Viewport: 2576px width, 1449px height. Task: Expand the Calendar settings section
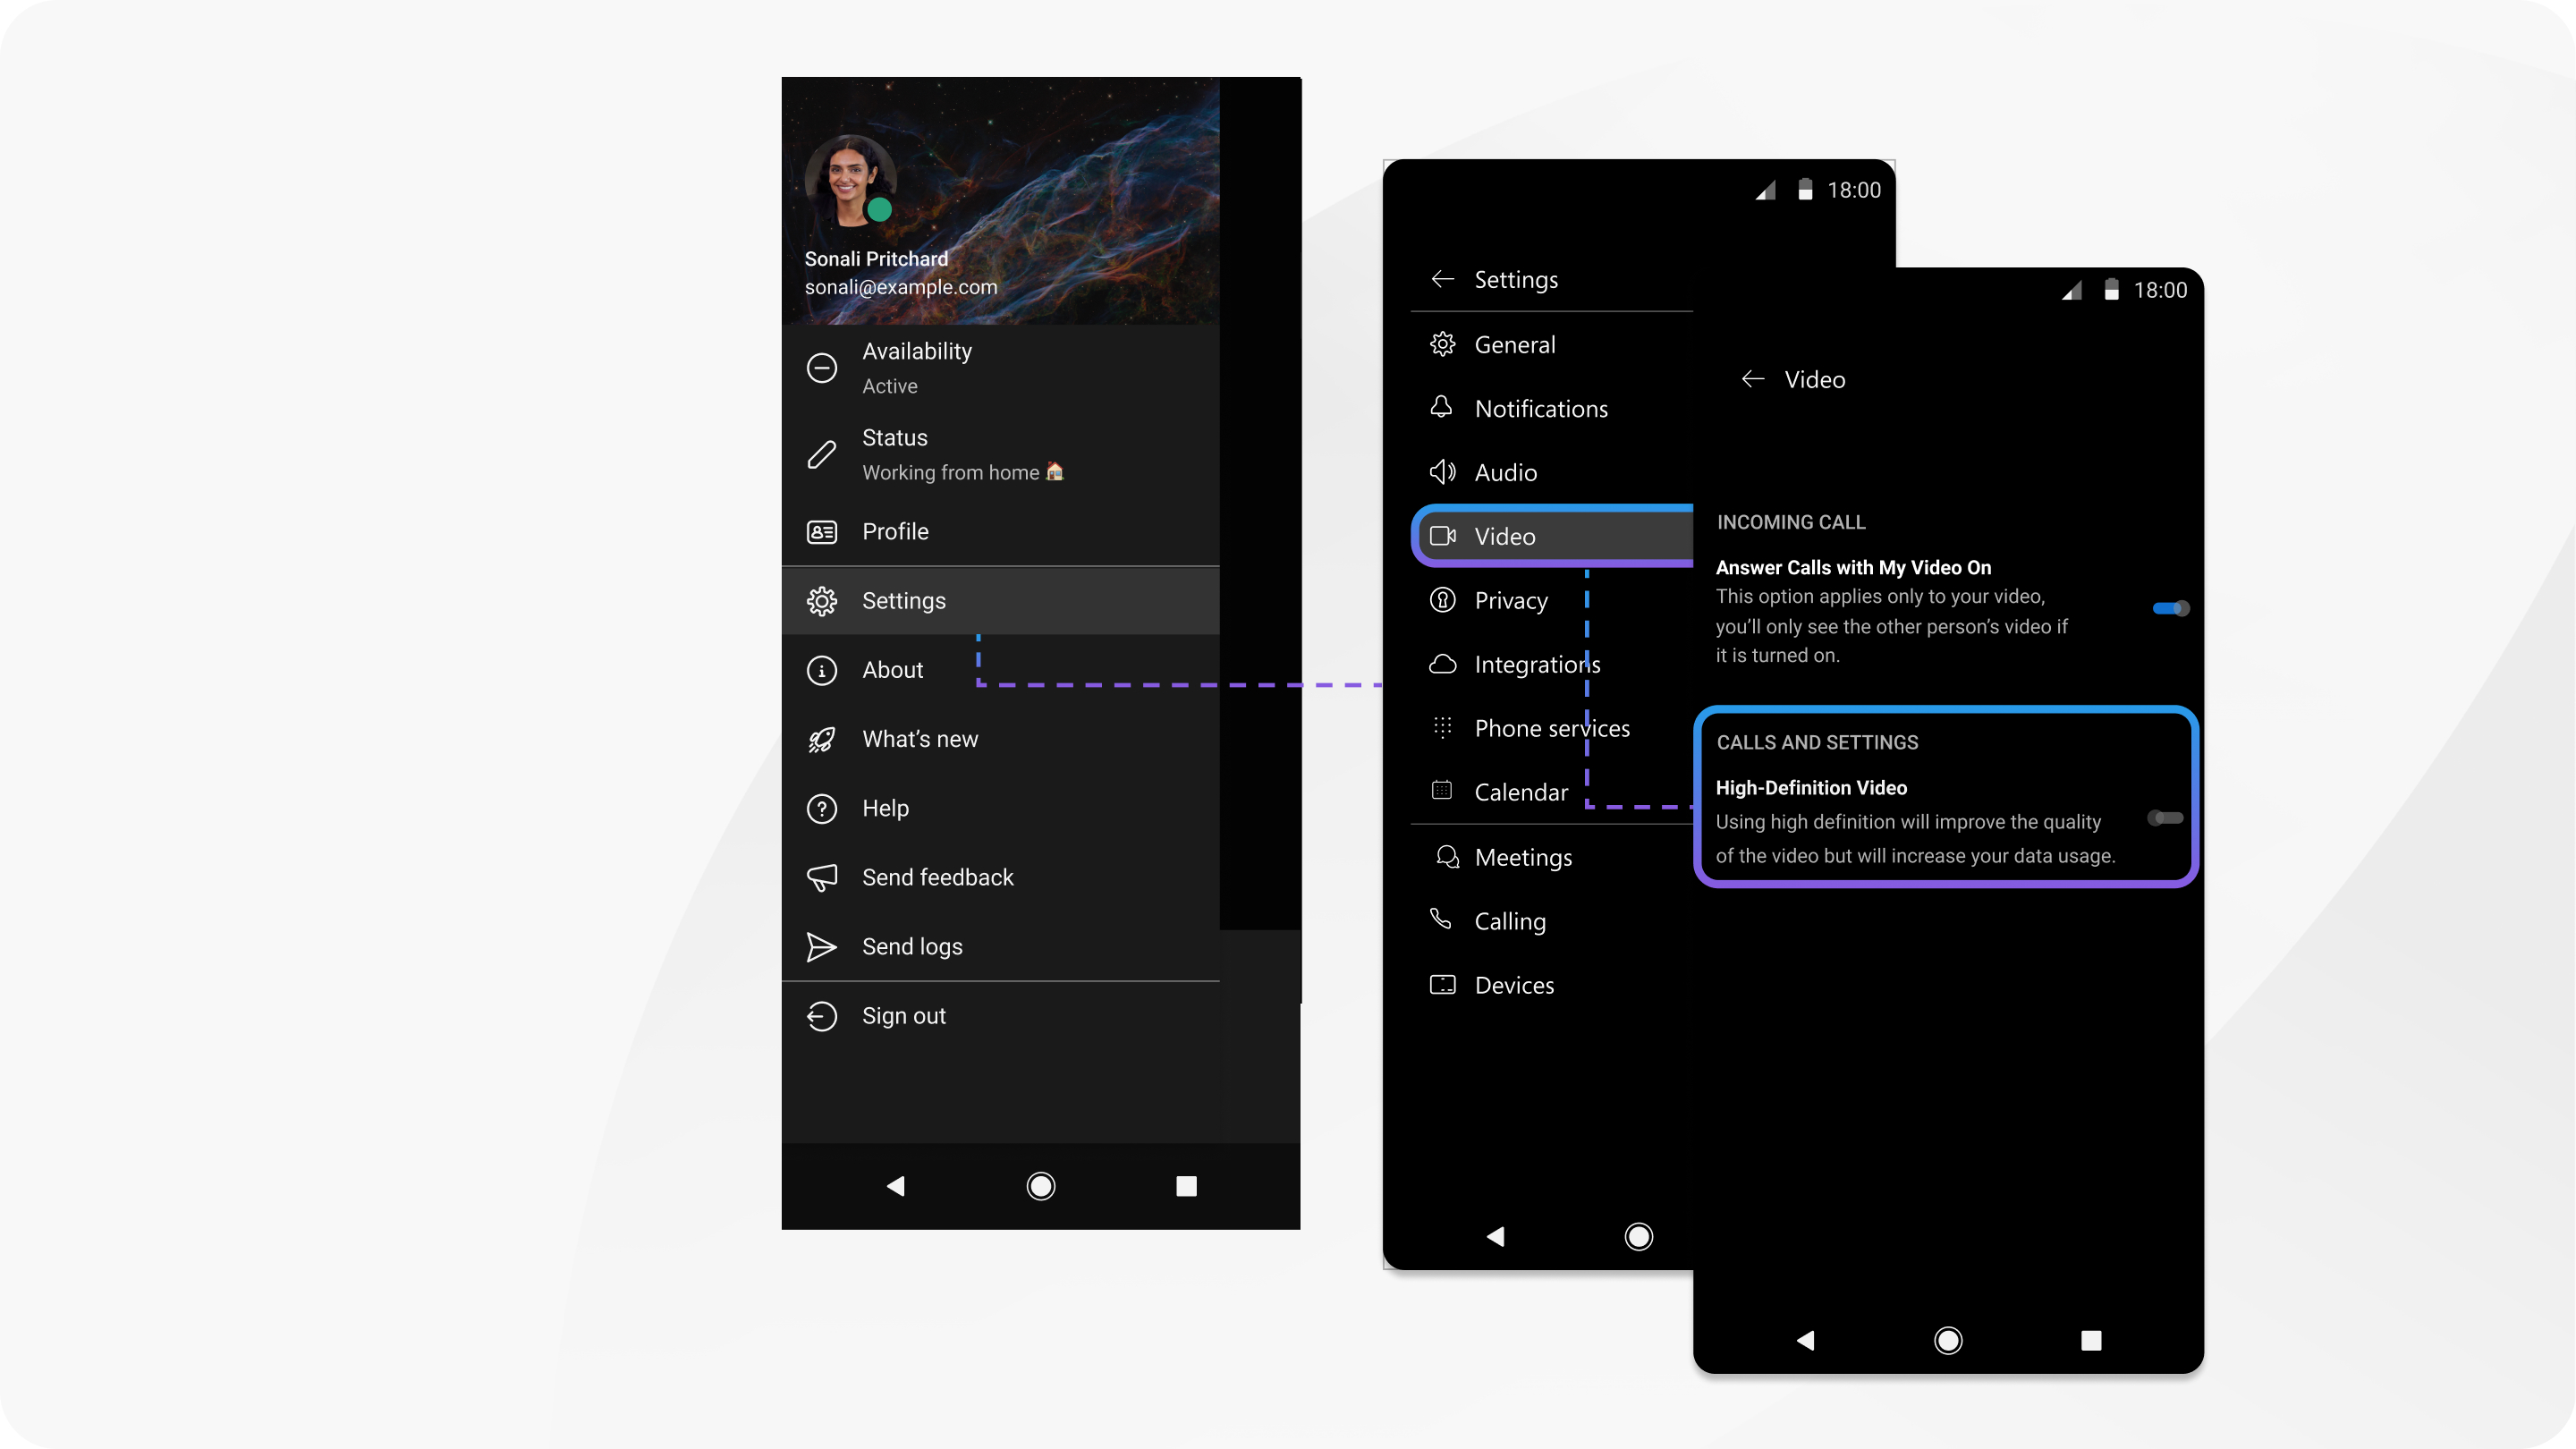(1520, 791)
